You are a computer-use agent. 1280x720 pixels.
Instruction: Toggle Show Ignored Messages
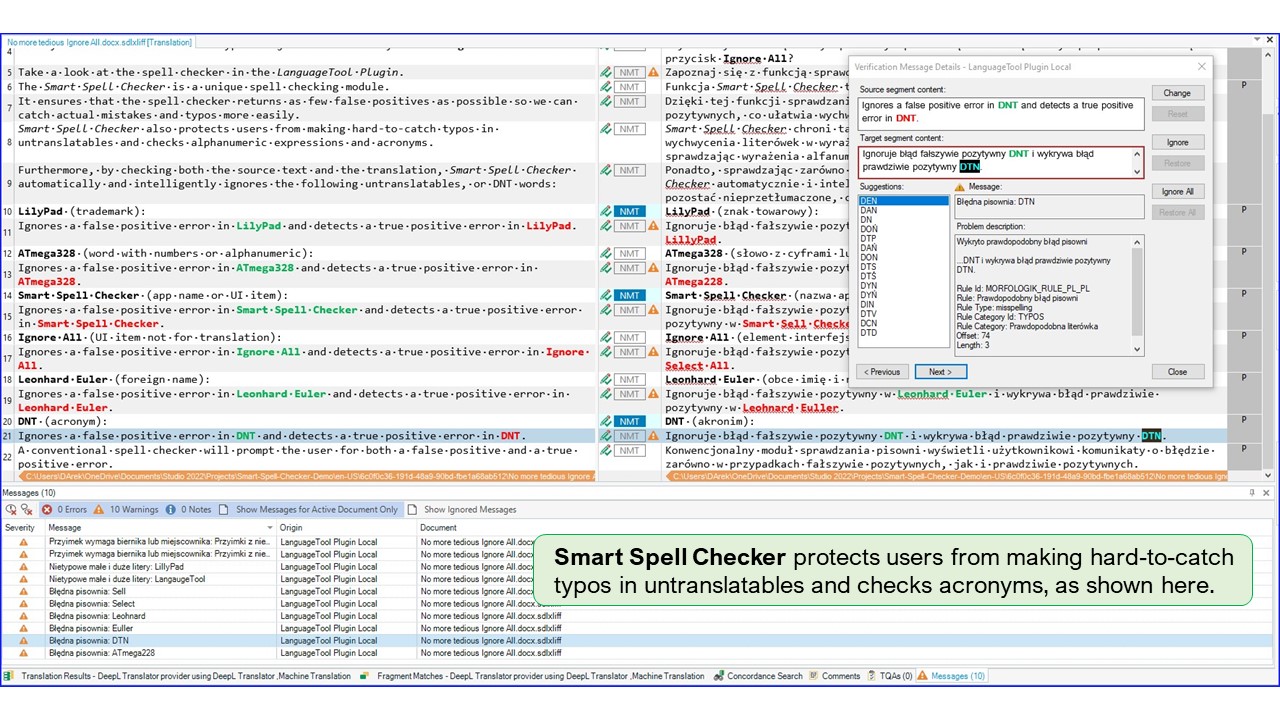pos(462,509)
